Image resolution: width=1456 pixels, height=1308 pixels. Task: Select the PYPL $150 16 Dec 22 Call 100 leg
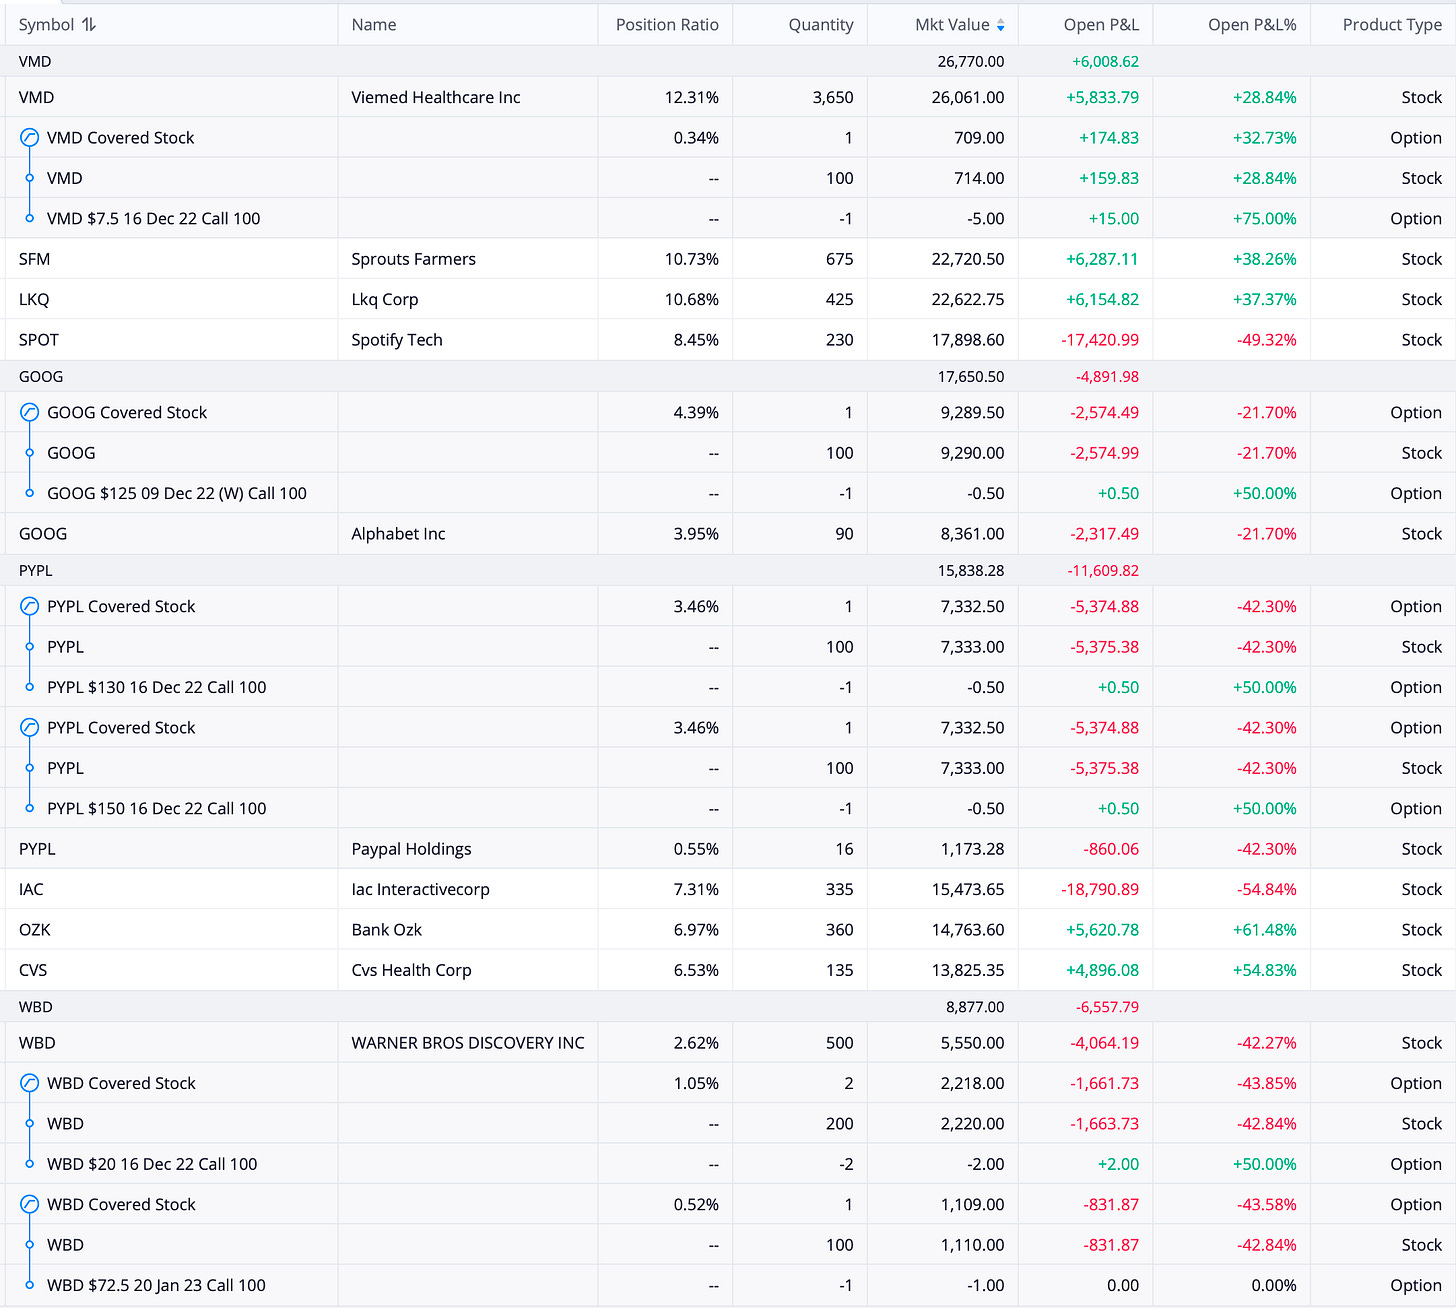(157, 808)
